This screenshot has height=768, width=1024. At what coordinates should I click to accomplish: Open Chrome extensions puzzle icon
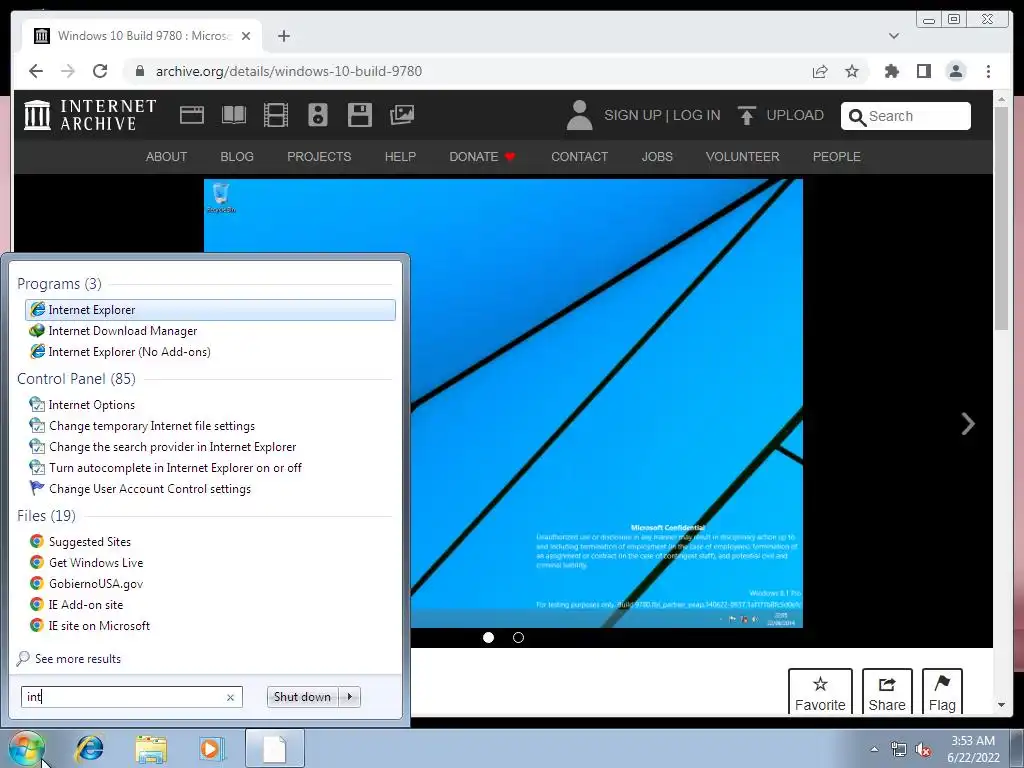pos(891,71)
